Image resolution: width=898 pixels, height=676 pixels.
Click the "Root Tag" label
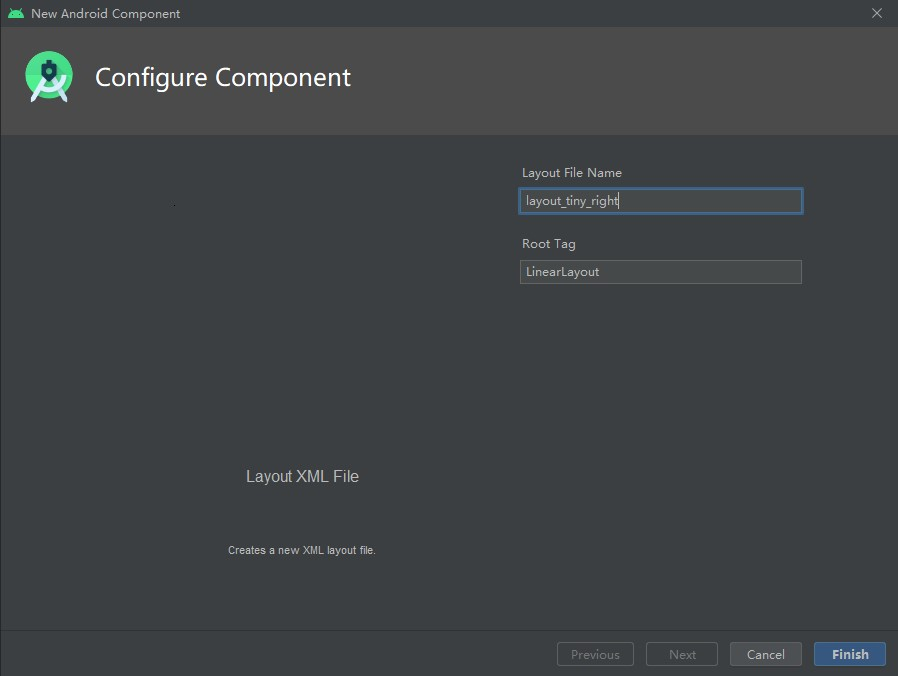click(x=549, y=244)
